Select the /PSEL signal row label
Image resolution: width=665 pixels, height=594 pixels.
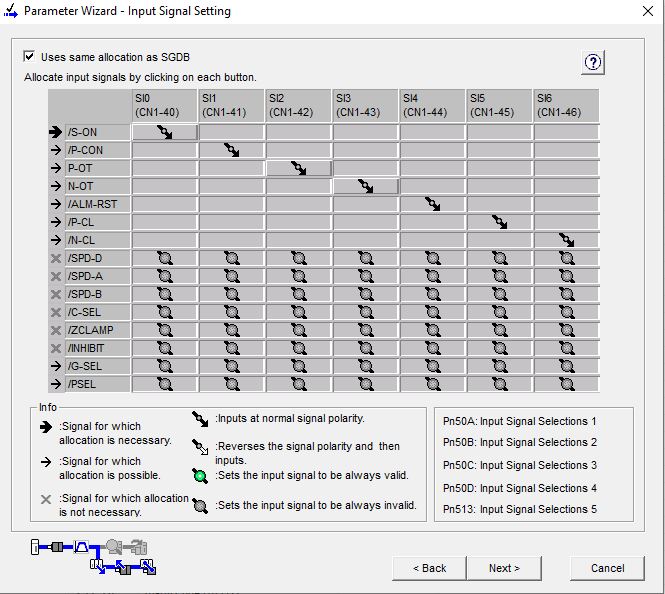tap(98, 384)
